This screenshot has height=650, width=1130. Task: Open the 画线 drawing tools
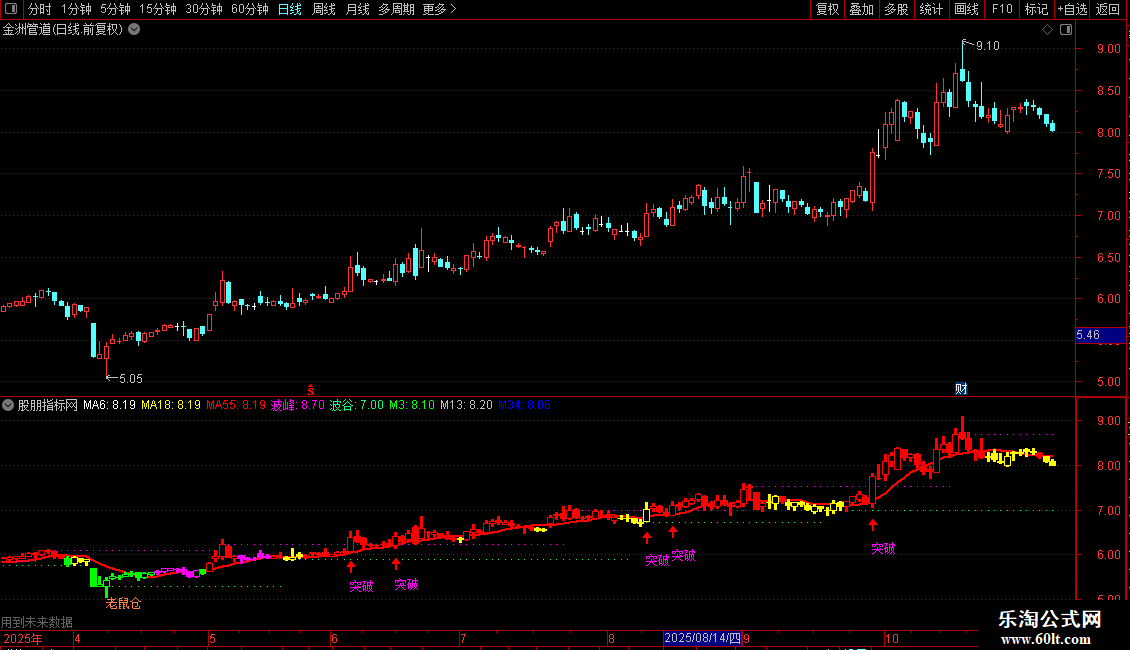click(966, 9)
